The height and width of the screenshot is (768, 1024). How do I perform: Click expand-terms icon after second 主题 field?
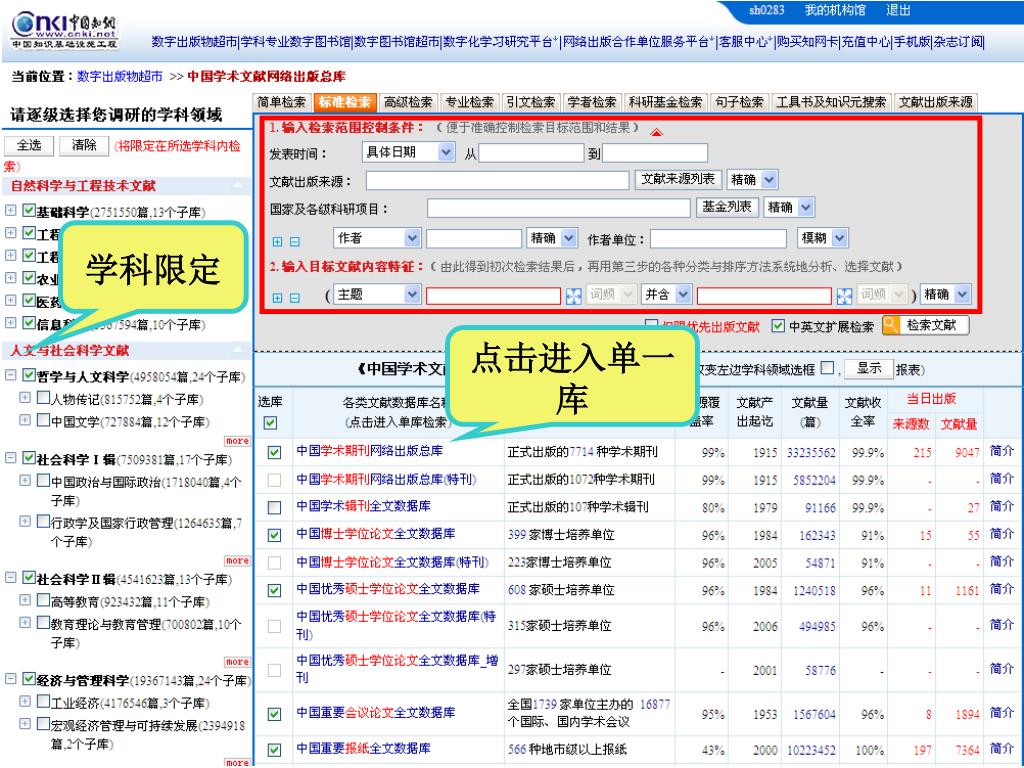(844, 296)
